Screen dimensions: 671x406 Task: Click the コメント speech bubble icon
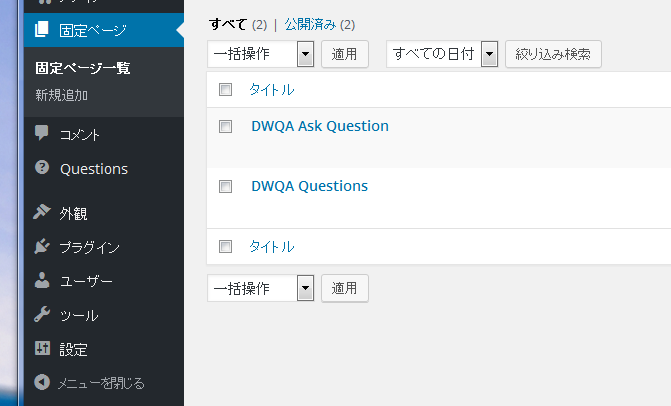pyautogui.click(x=42, y=133)
